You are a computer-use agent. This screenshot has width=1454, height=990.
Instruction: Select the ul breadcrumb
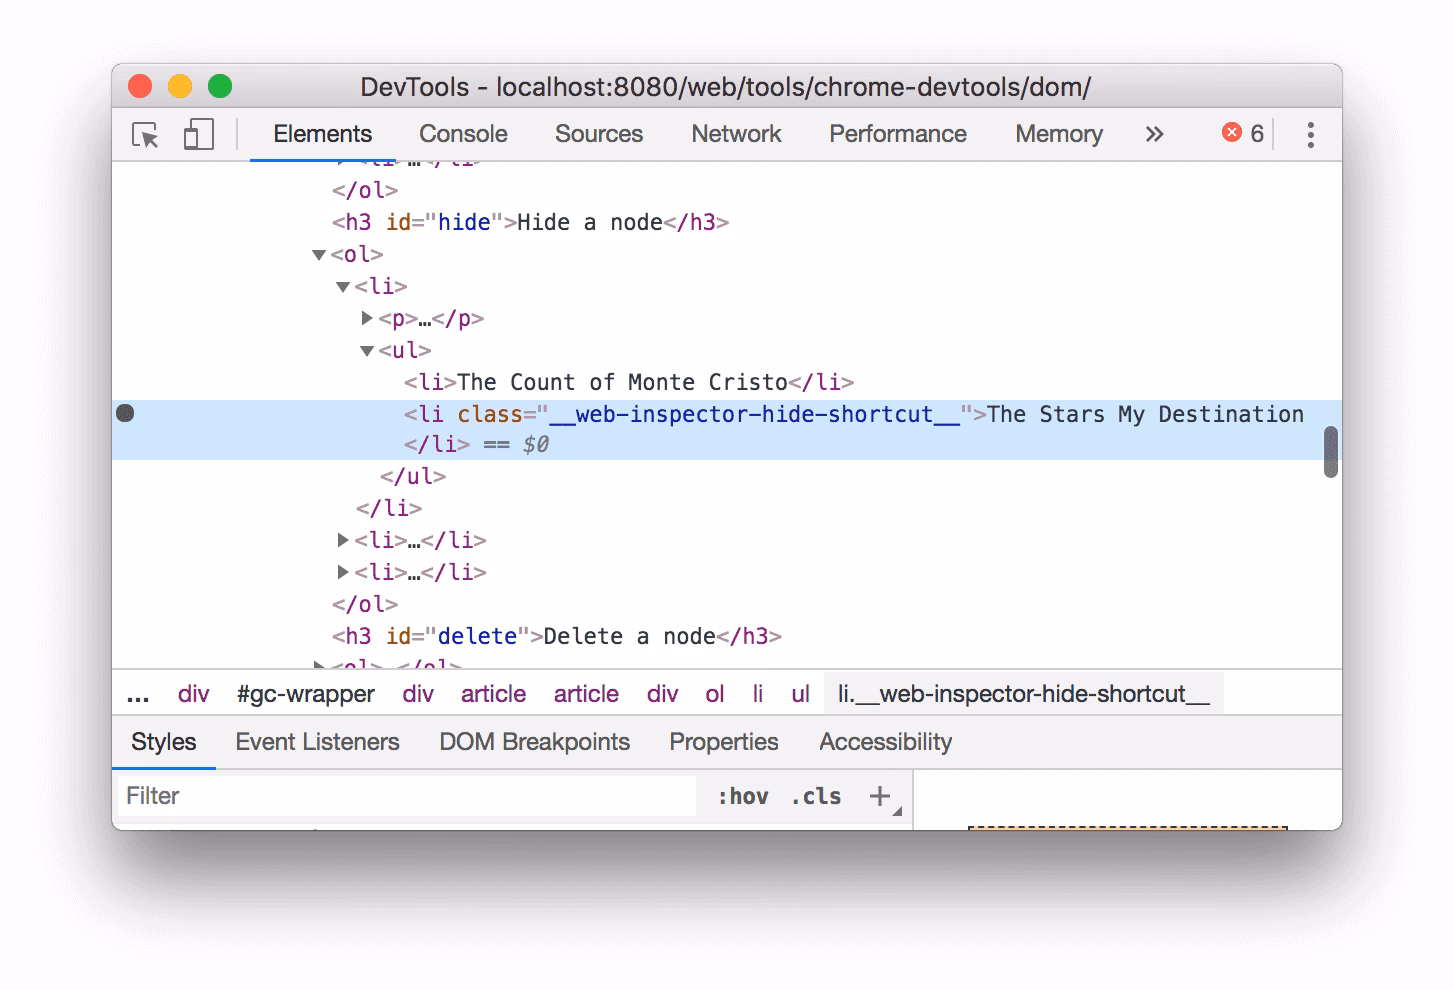pos(800,694)
